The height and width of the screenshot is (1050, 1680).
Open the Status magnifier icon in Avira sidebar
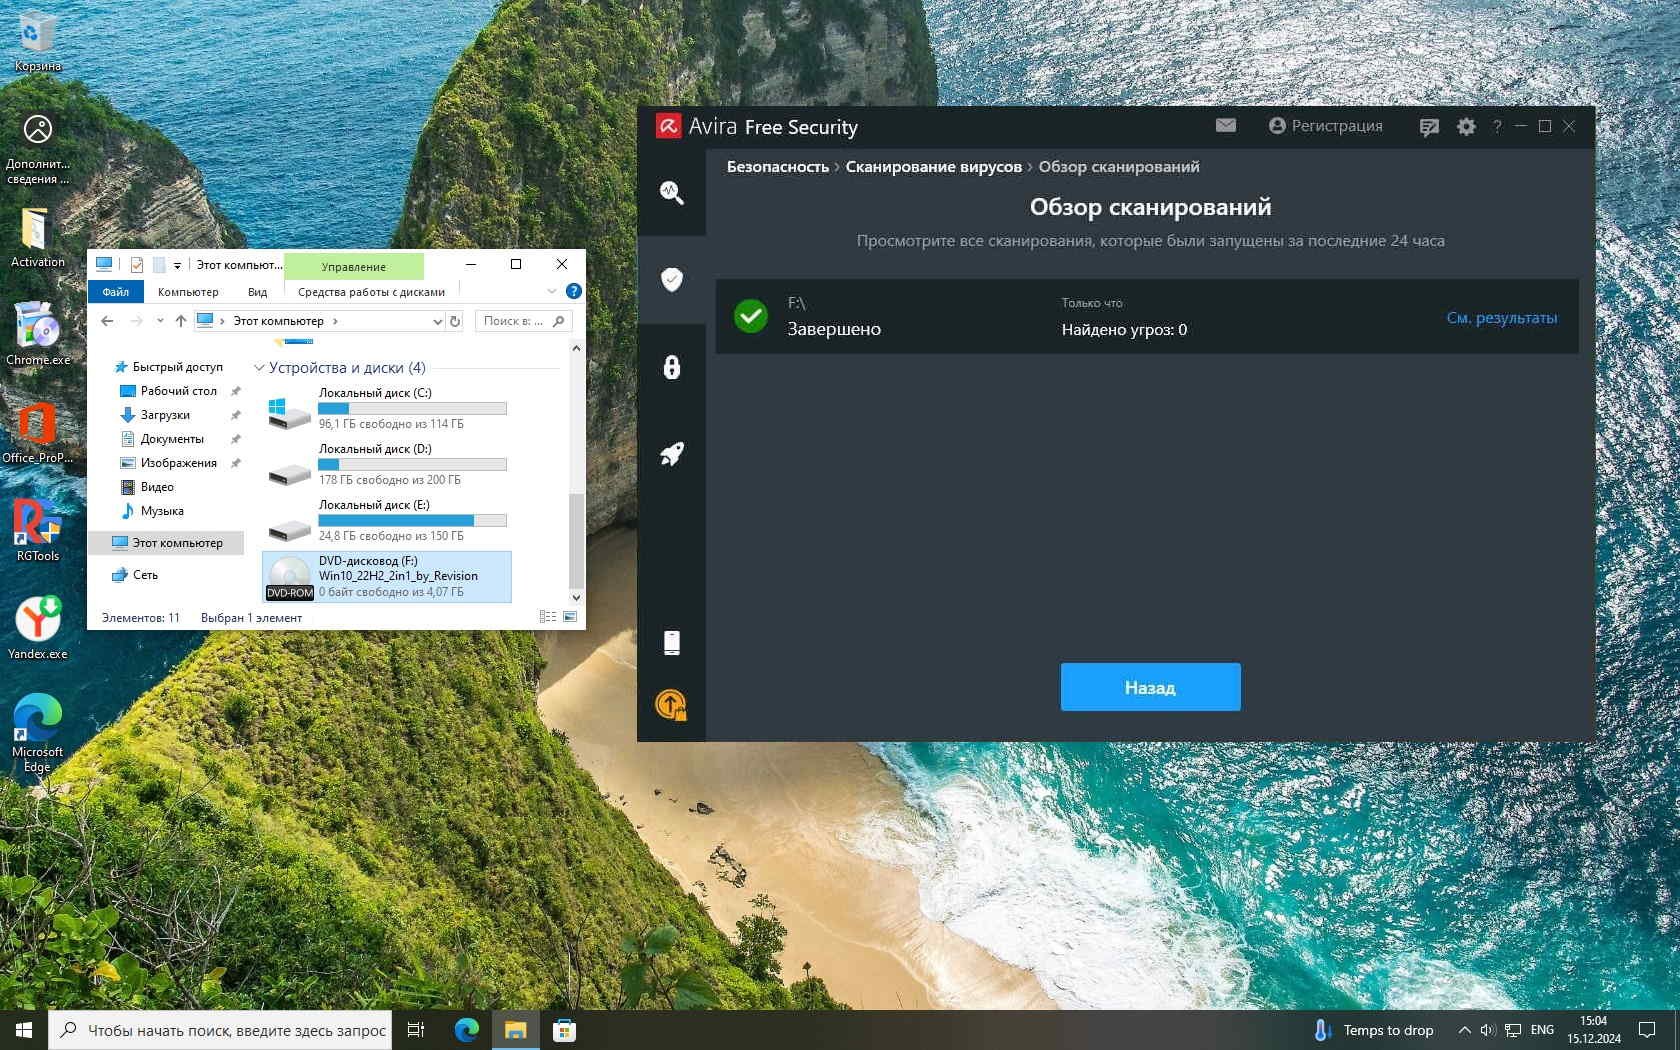[x=671, y=192]
